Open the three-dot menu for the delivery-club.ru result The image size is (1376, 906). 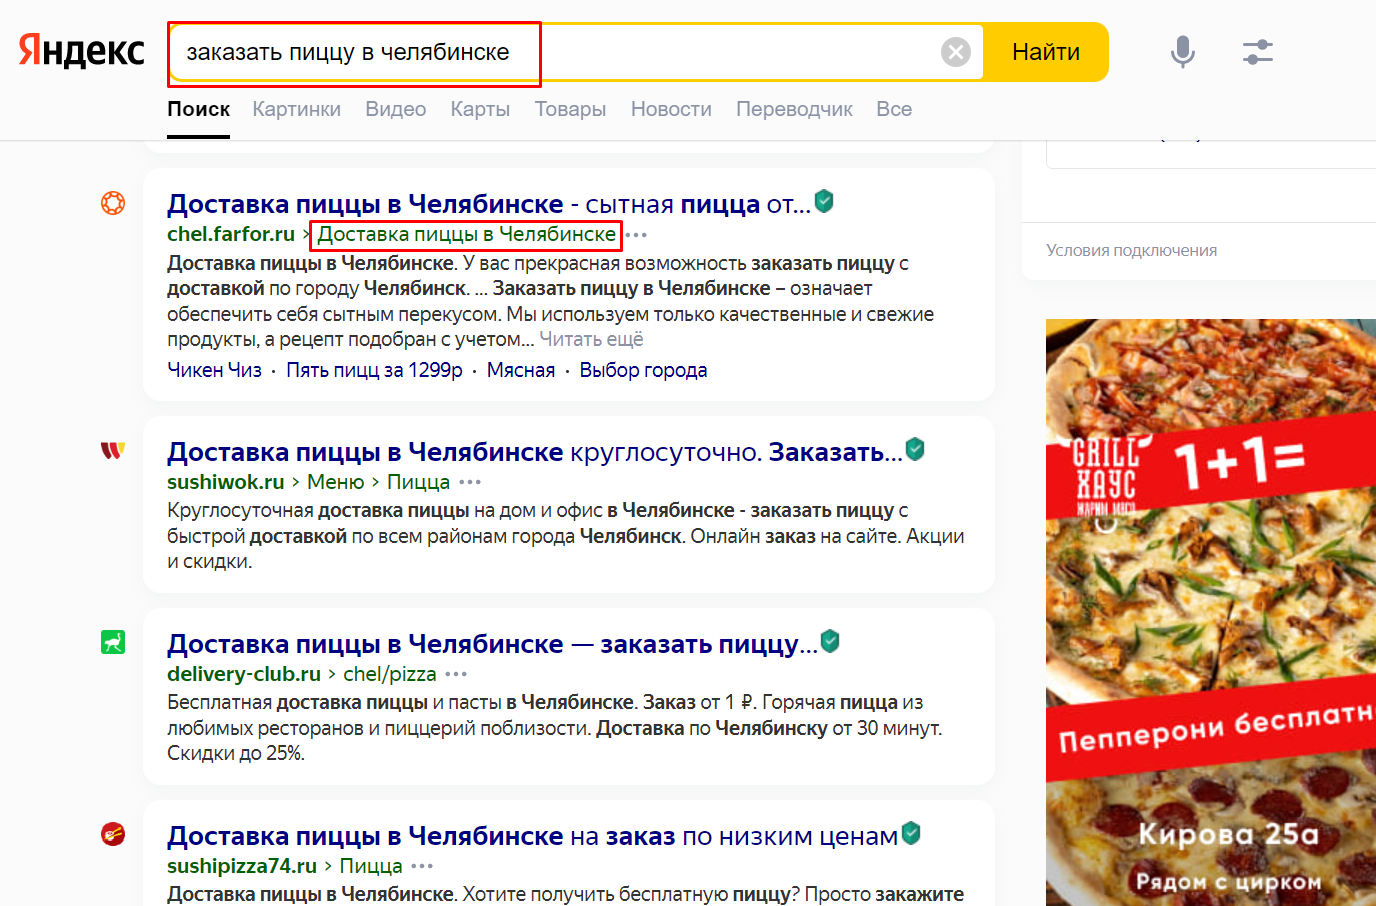[x=456, y=675]
